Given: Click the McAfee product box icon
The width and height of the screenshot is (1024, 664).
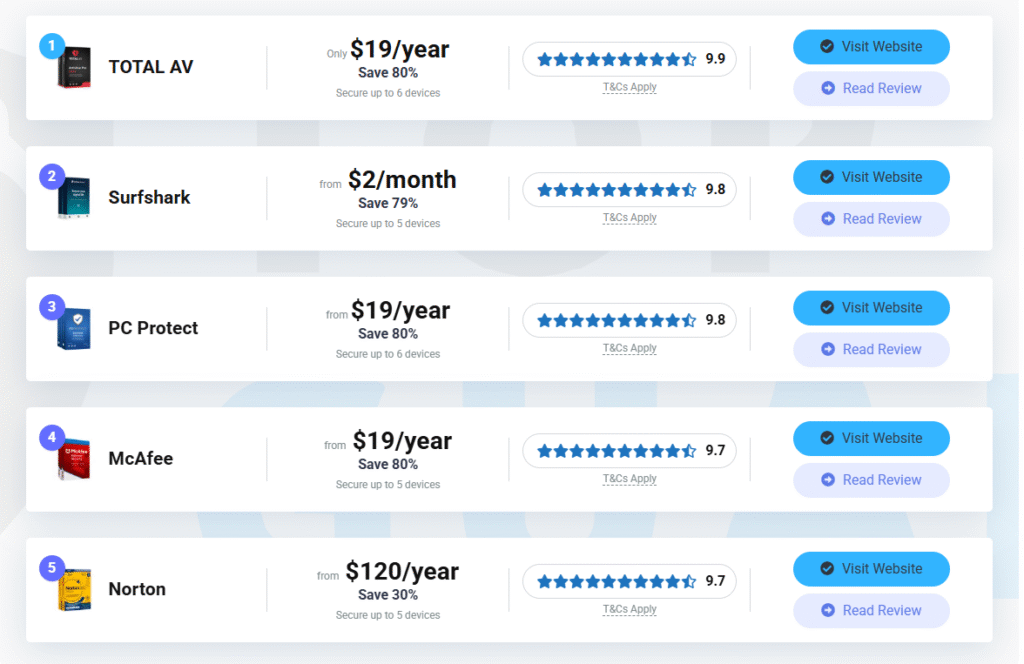Looking at the screenshot, I should (x=75, y=460).
